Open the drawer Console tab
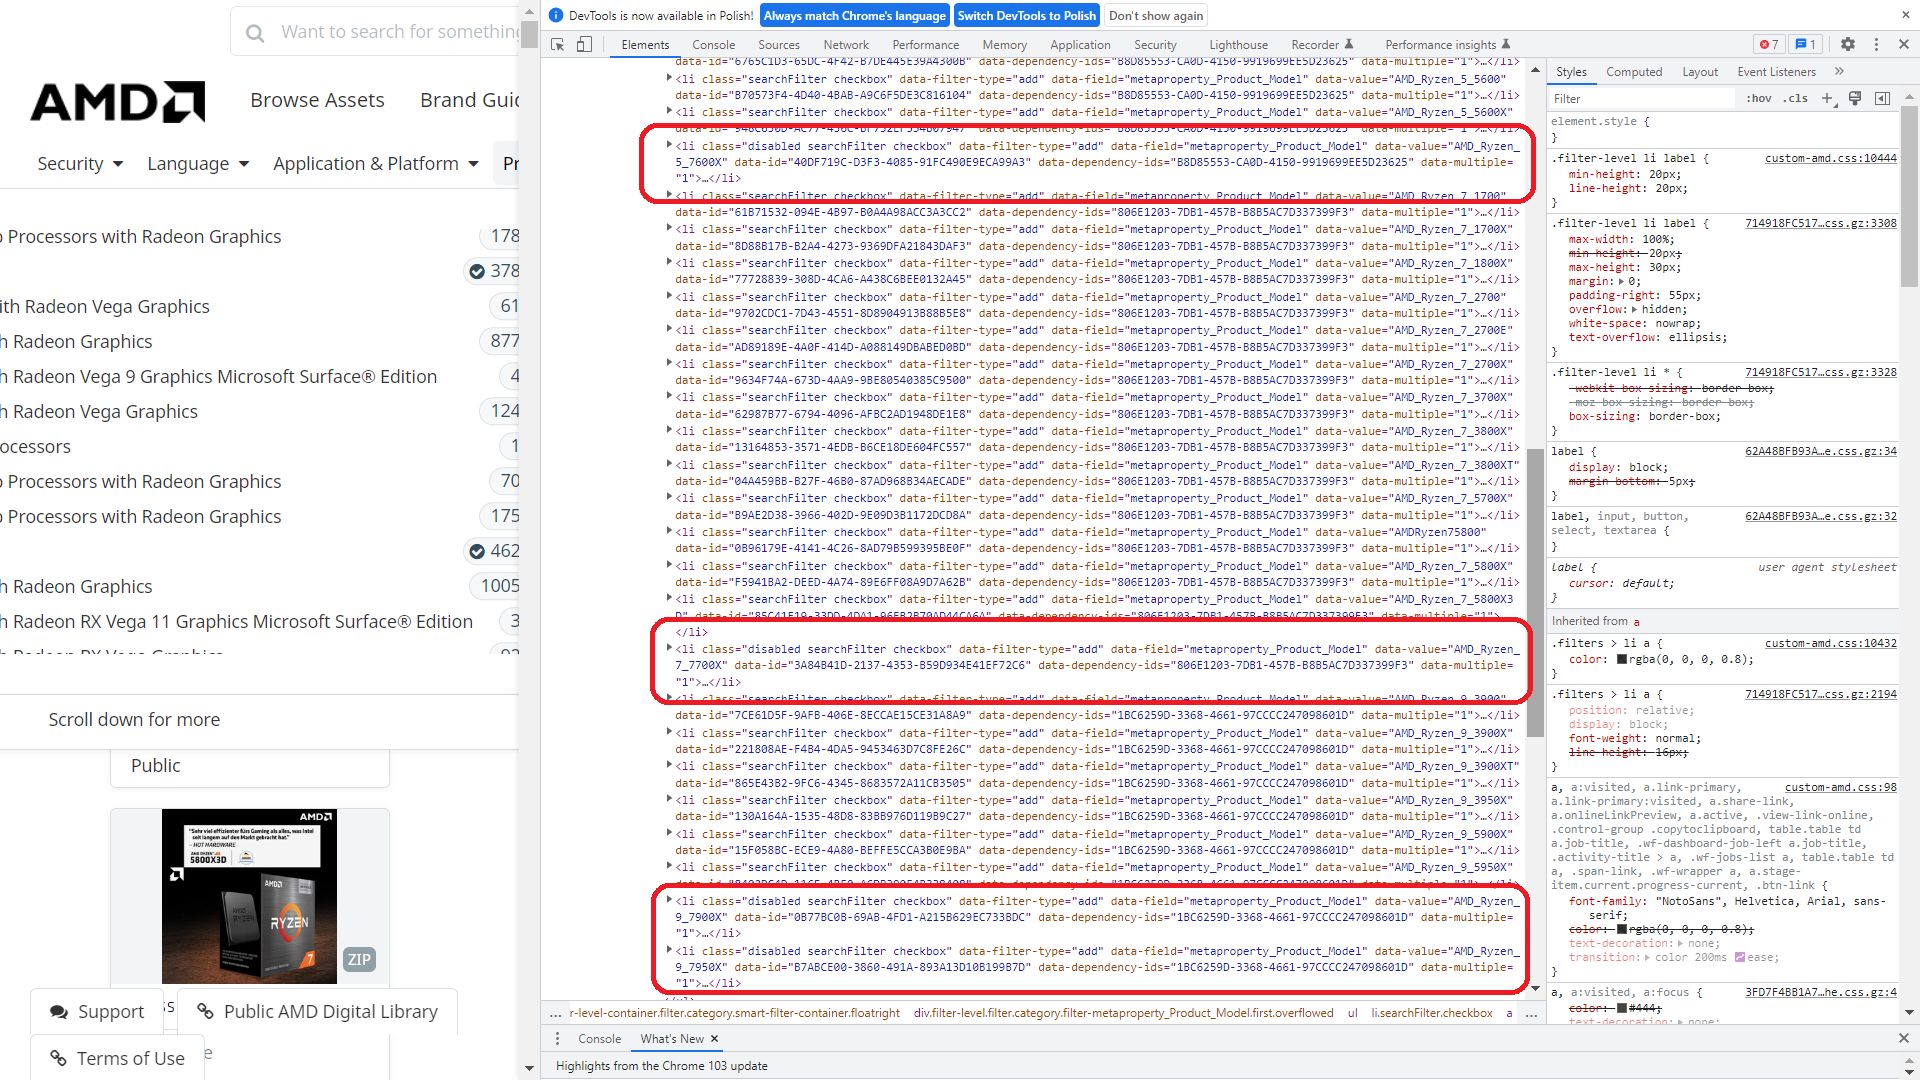 599,1039
